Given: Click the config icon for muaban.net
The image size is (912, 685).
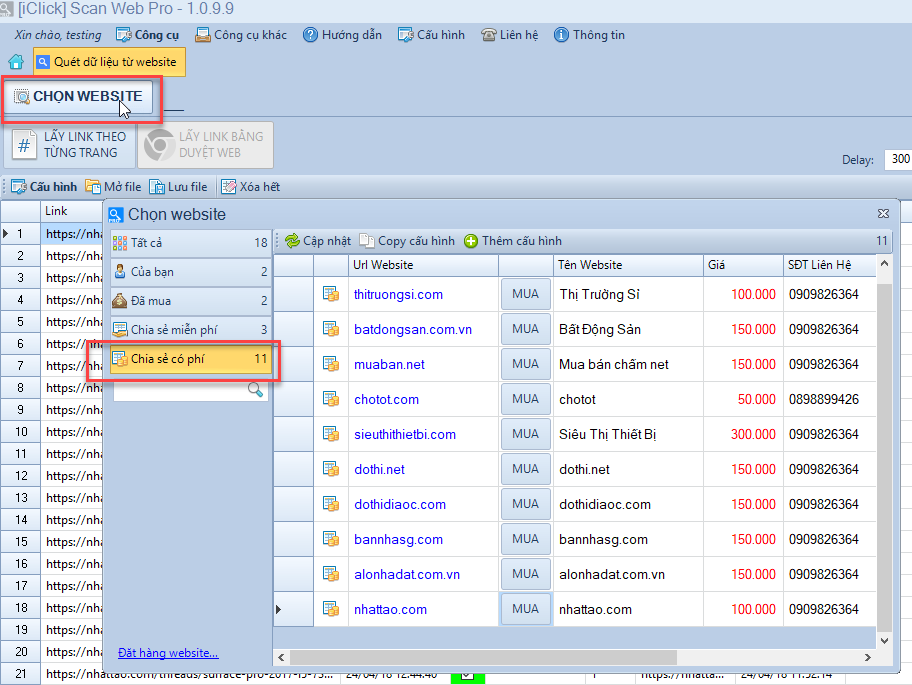Looking at the screenshot, I should pyautogui.click(x=331, y=364).
